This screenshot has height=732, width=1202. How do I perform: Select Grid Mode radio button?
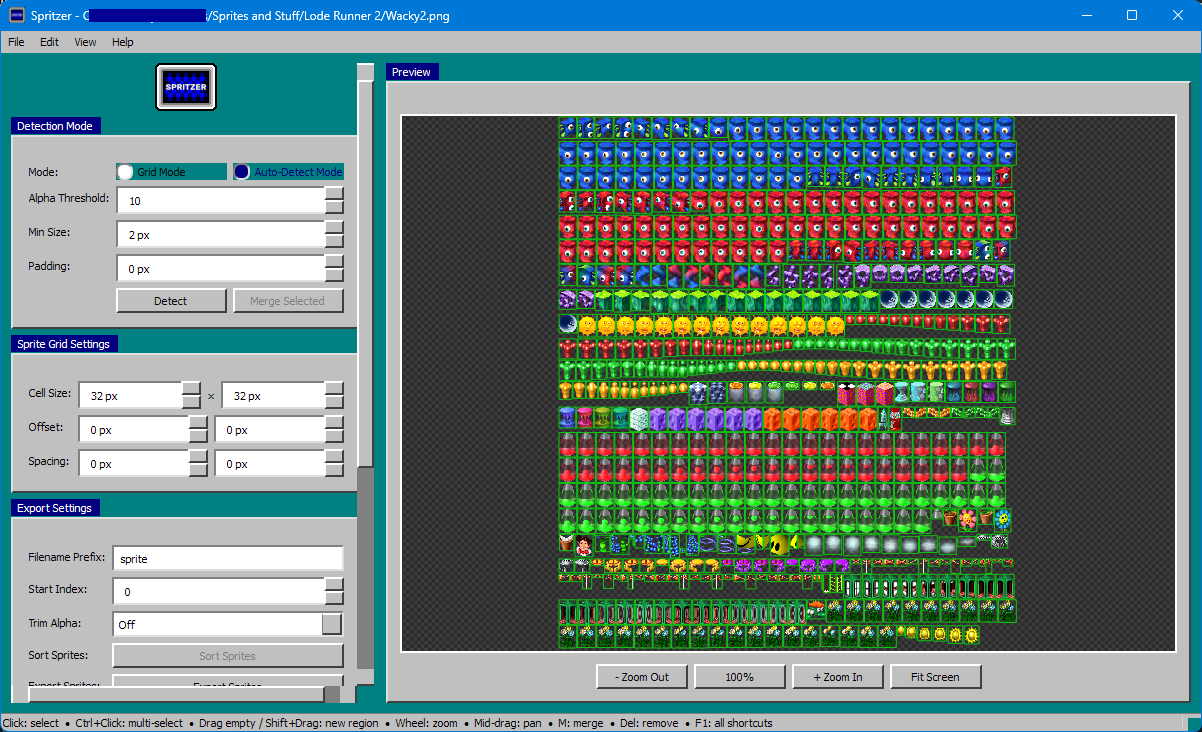click(x=171, y=172)
